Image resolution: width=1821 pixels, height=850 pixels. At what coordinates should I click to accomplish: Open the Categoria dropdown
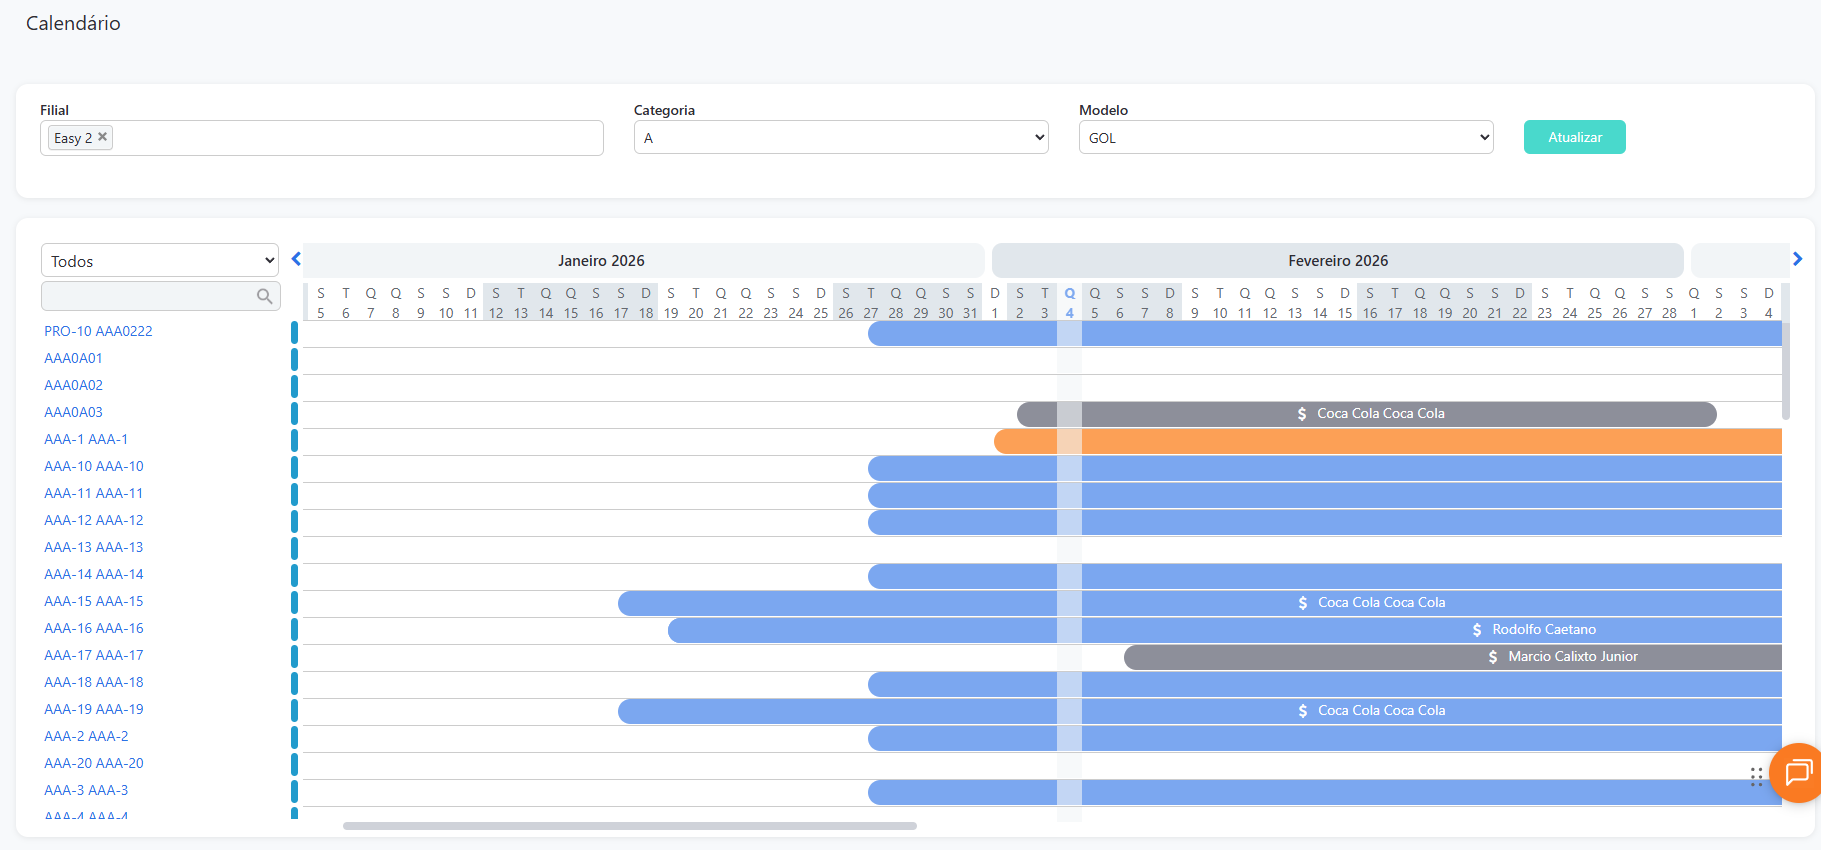click(x=840, y=138)
